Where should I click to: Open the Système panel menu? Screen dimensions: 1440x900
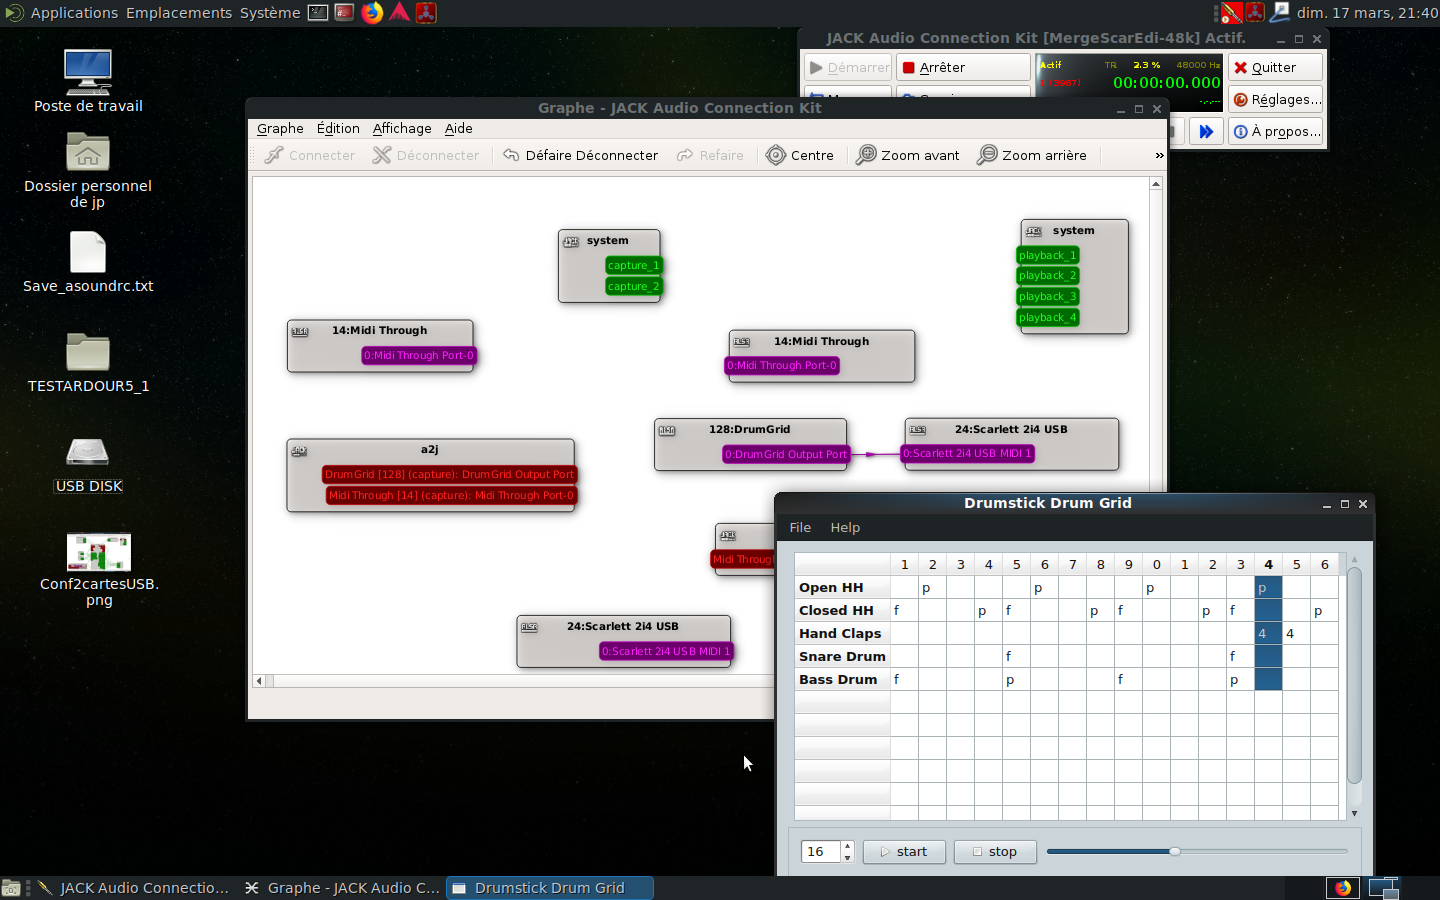click(270, 13)
